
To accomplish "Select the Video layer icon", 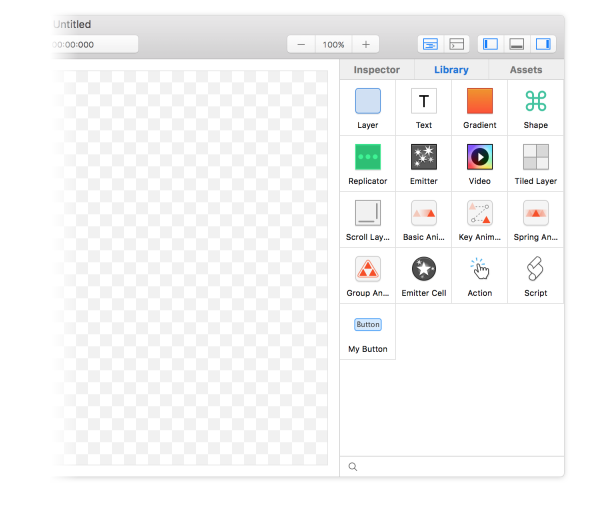I will pos(480,157).
